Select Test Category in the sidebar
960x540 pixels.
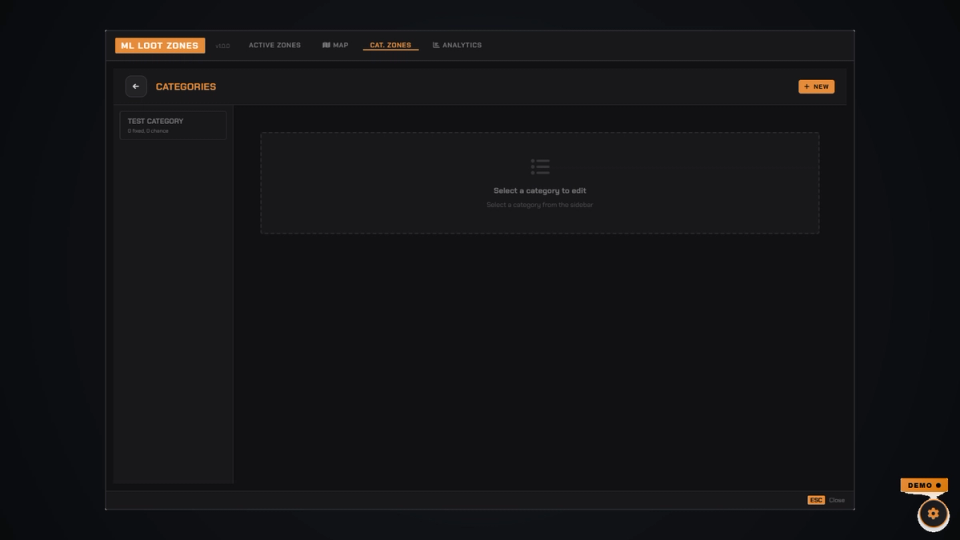point(173,125)
